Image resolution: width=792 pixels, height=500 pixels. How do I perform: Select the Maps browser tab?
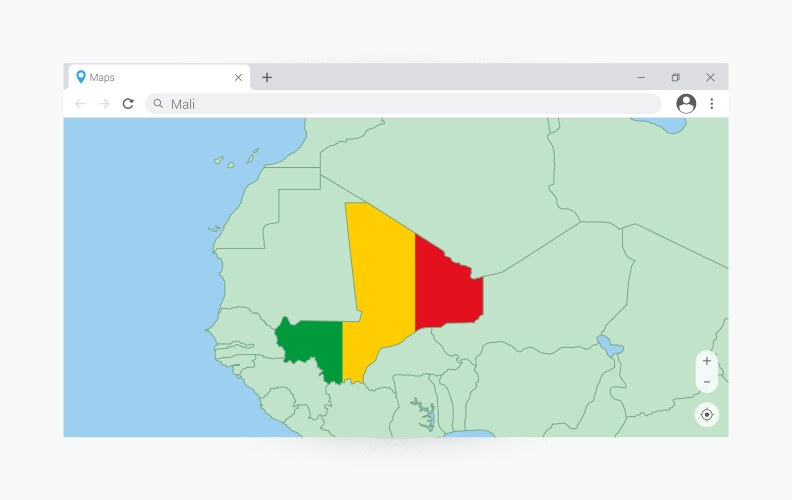pos(150,78)
